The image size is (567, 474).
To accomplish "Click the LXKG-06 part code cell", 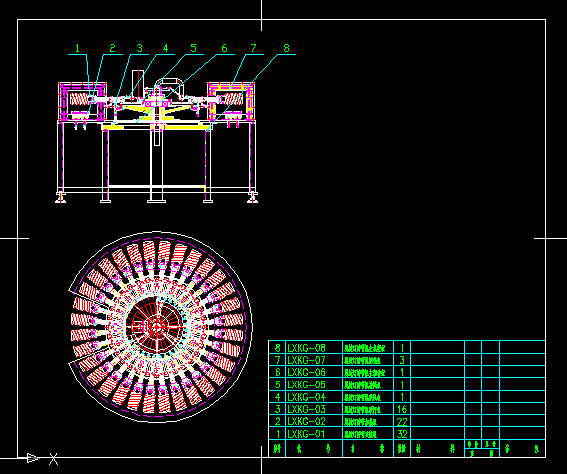I will [x=314, y=372].
